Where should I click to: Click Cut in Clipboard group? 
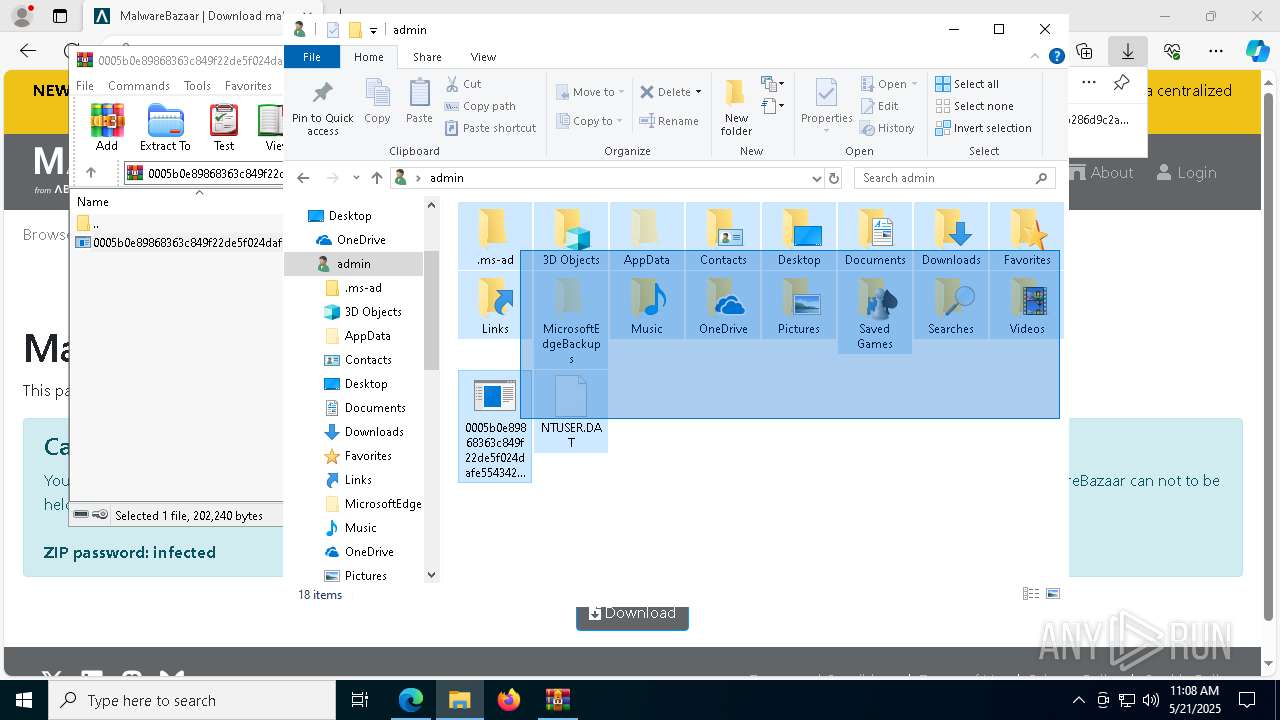tap(463, 84)
